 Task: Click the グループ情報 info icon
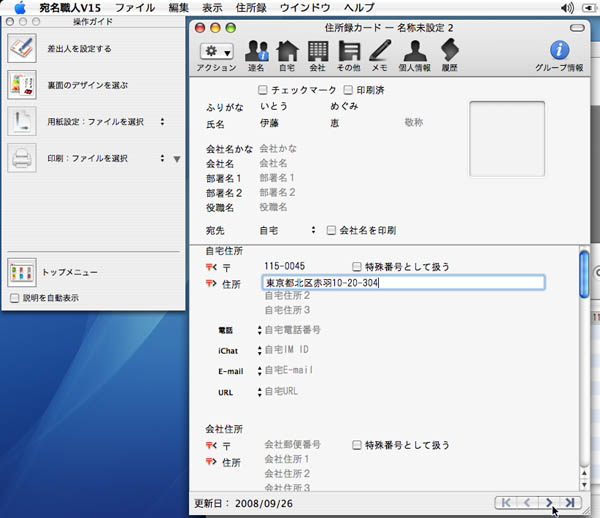(x=560, y=52)
